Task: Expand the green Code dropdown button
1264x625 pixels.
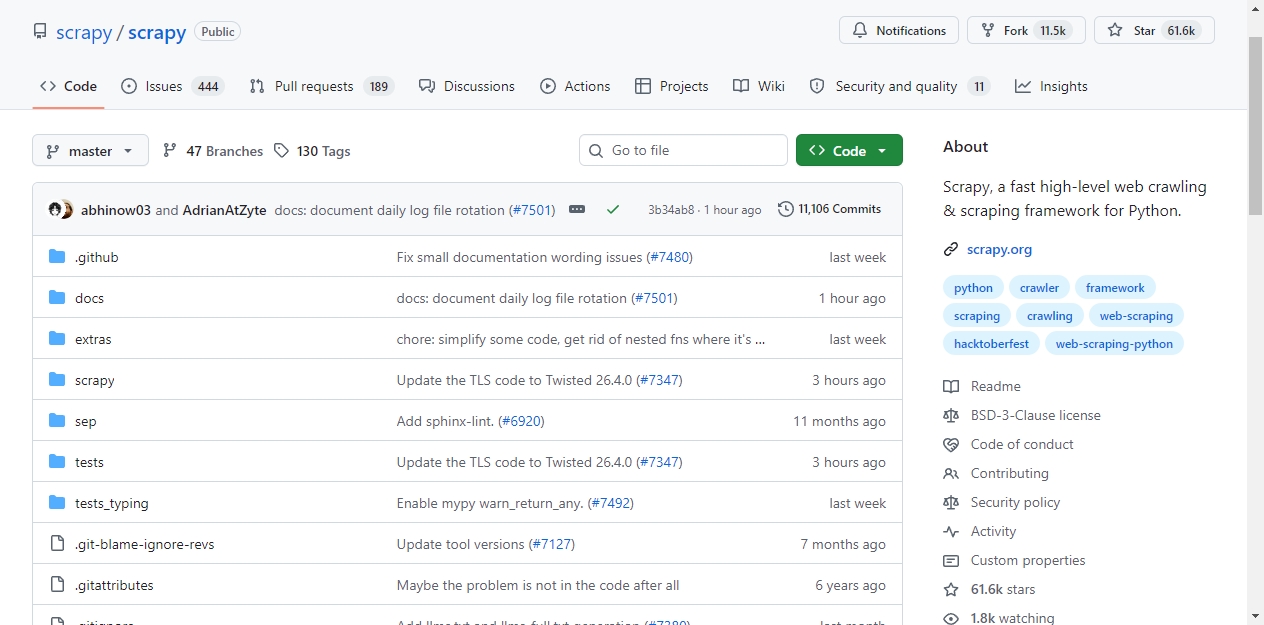Action: (849, 150)
